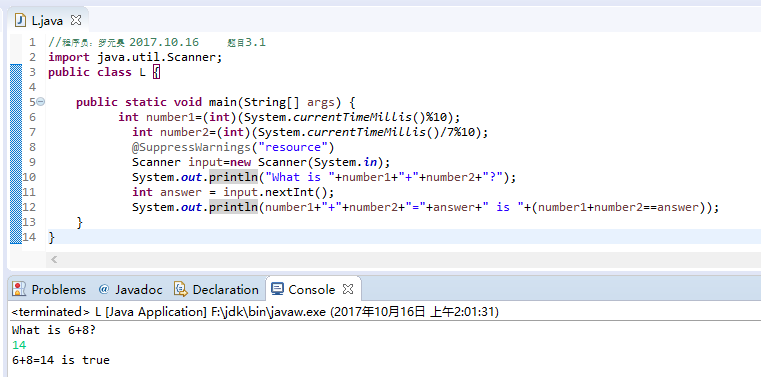The width and height of the screenshot is (761, 377).
Task: Click the editor horizontal scroll left arrow
Action: (54, 260)
